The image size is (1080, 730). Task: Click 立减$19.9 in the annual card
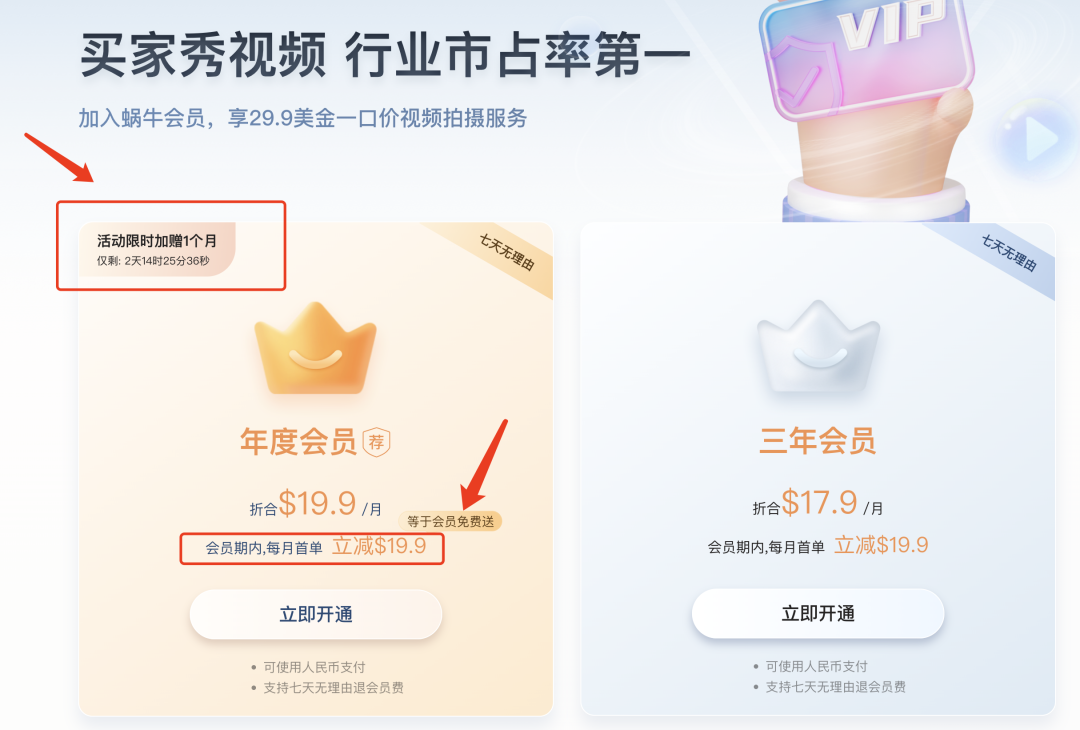[380, 546]
